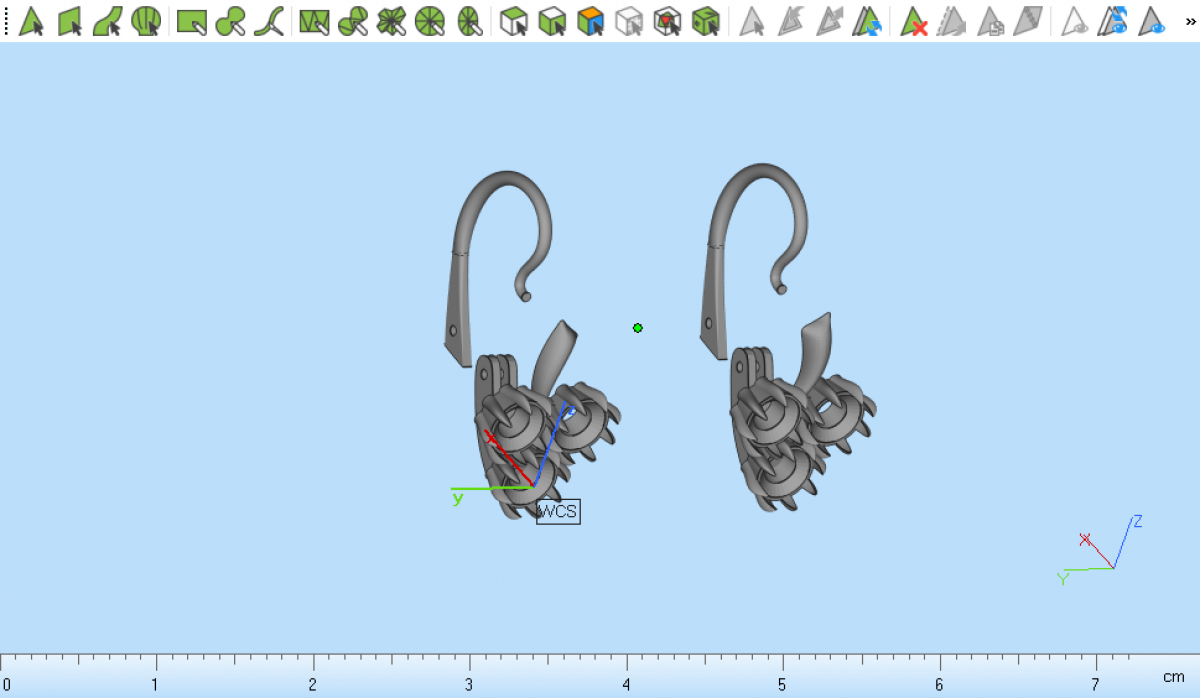Select the mark plane tool
The height and width of the screenshot is (698, 1200).
70,21
